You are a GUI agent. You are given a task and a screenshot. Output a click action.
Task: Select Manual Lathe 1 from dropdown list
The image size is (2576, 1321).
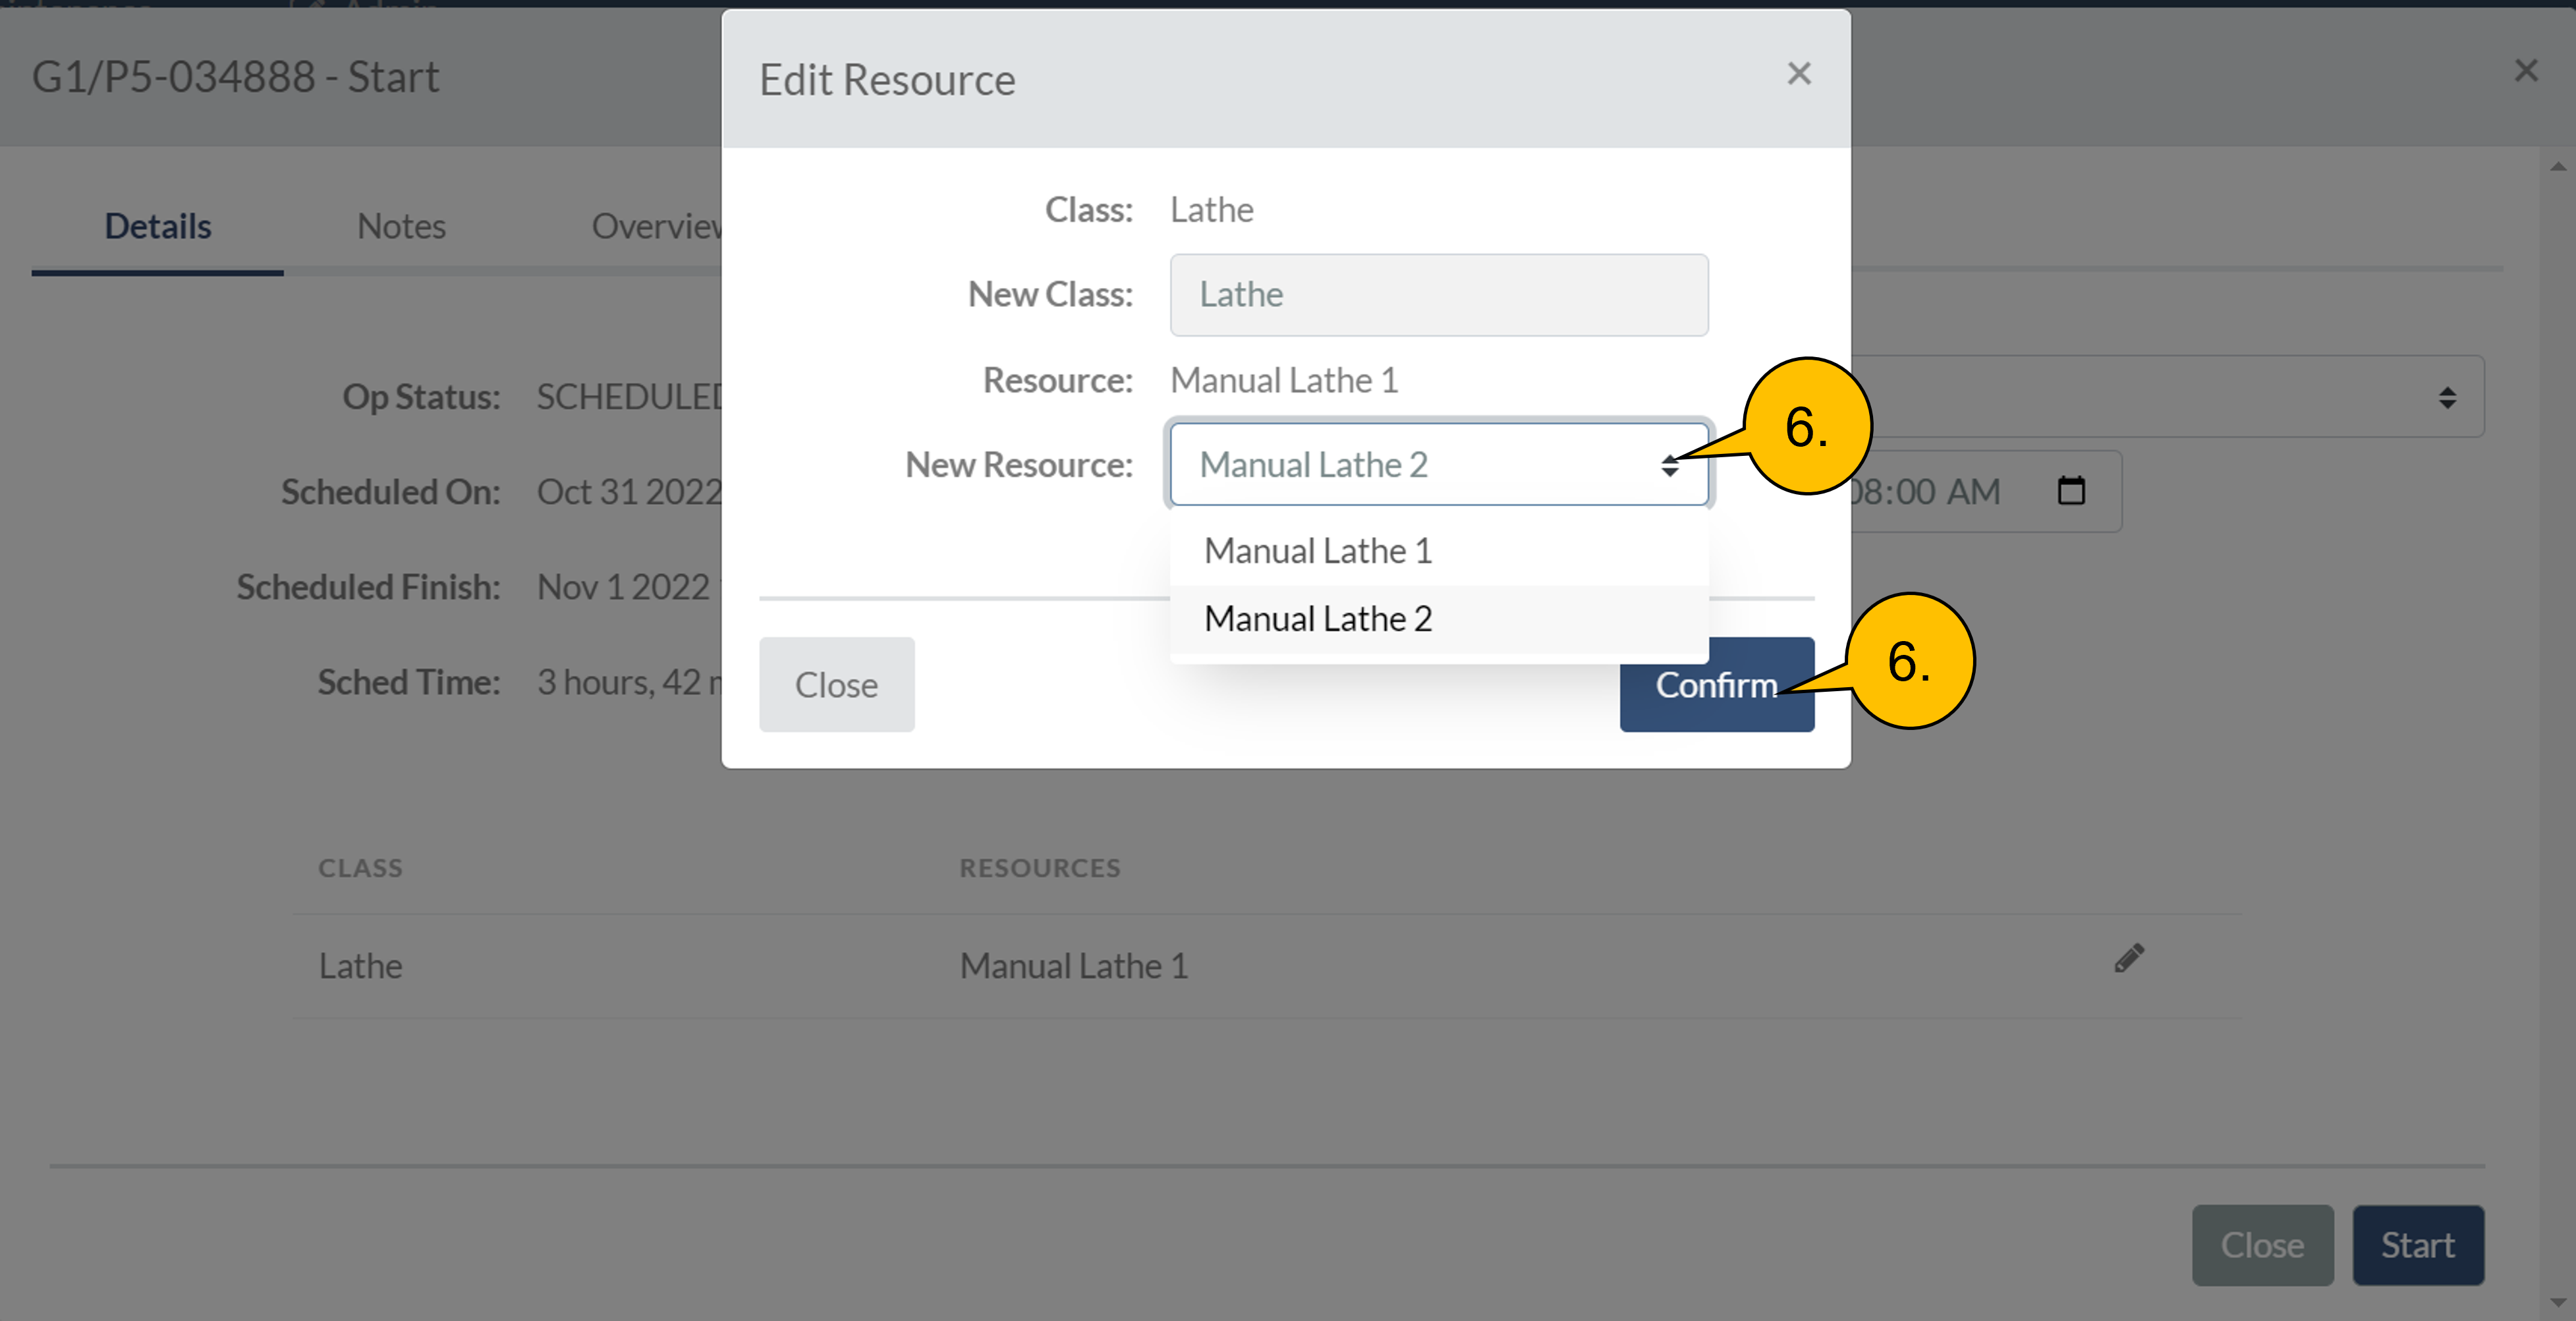tap(1317, 551)
